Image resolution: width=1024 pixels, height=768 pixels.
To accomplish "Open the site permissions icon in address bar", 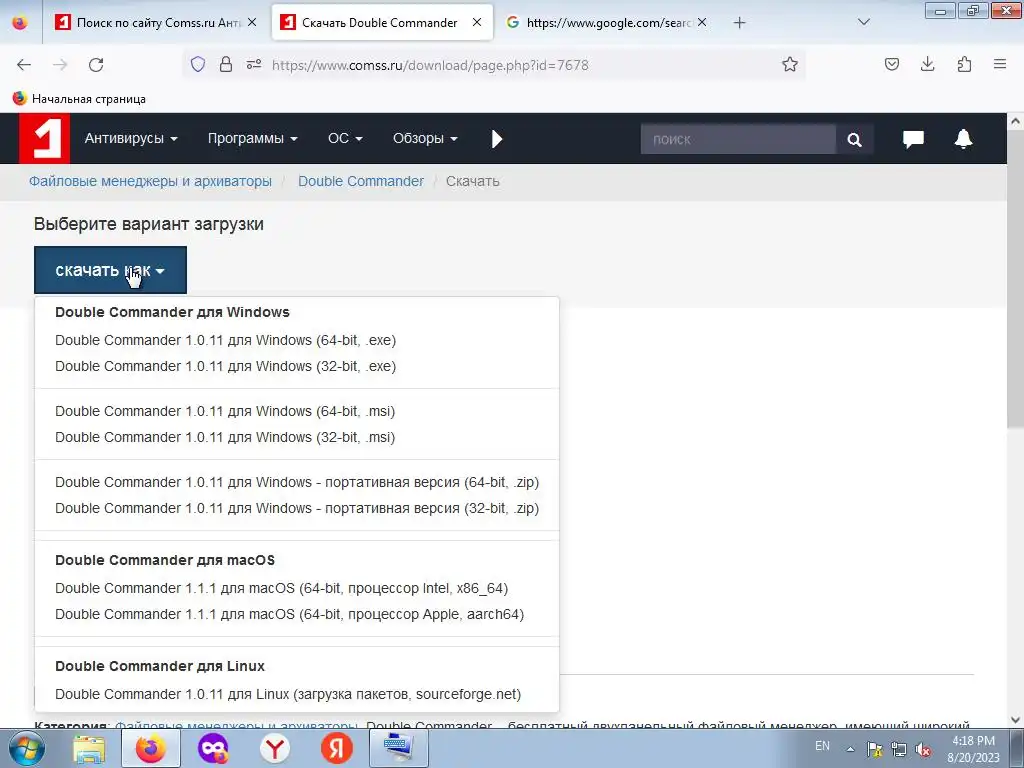I will [254, 64].
